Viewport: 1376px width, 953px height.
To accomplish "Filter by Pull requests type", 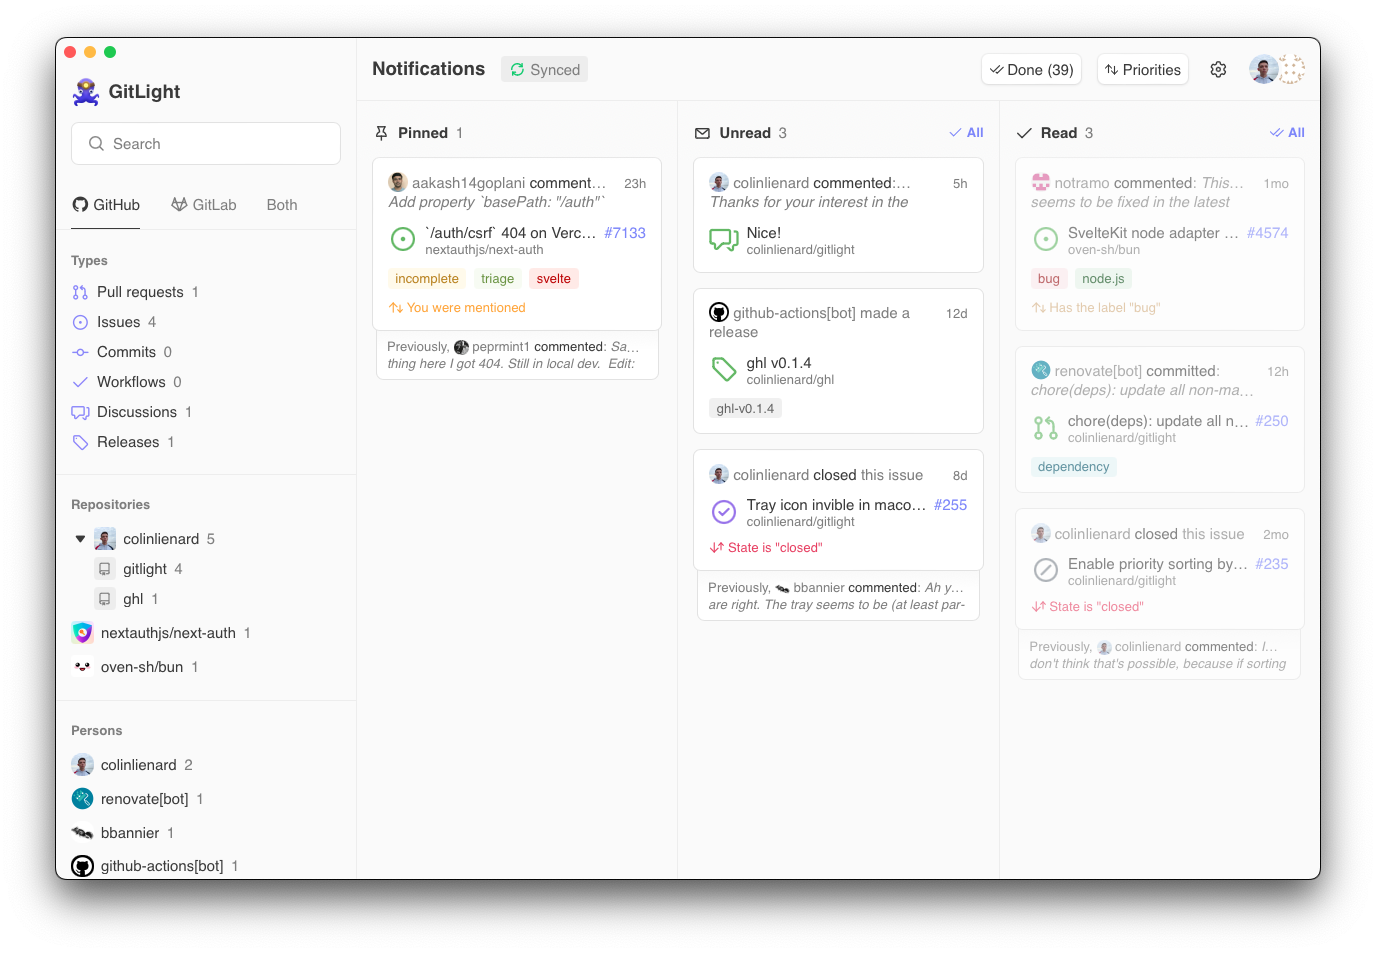I will (136, 292).
